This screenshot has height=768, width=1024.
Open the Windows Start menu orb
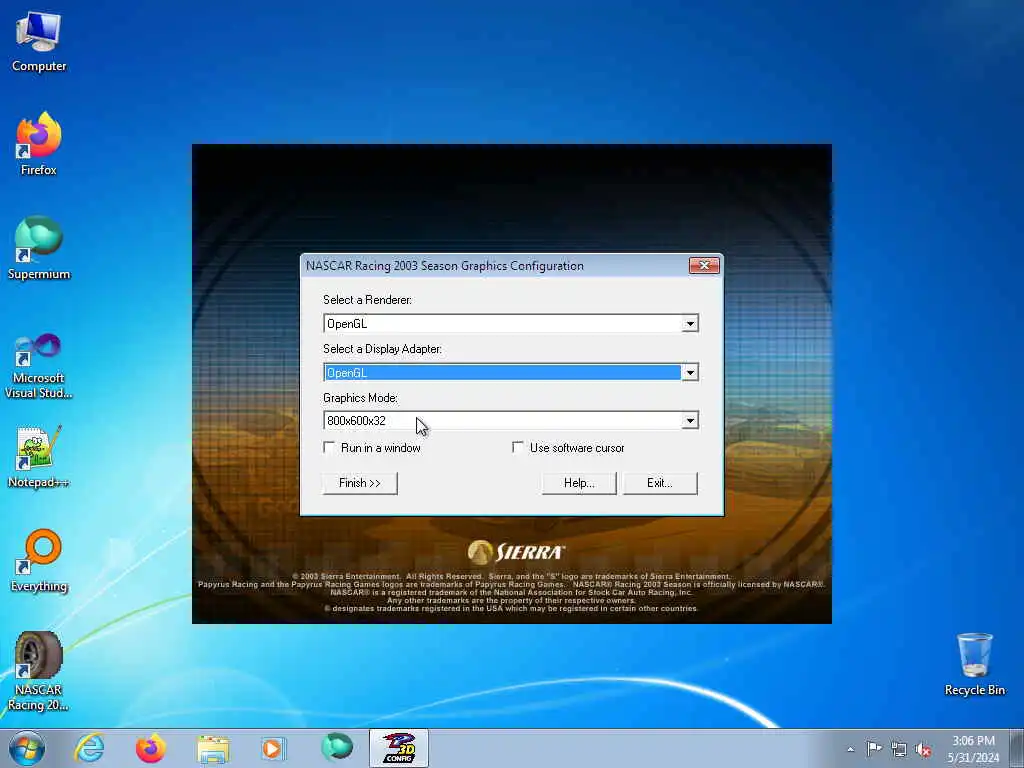(x=27, y=748)
